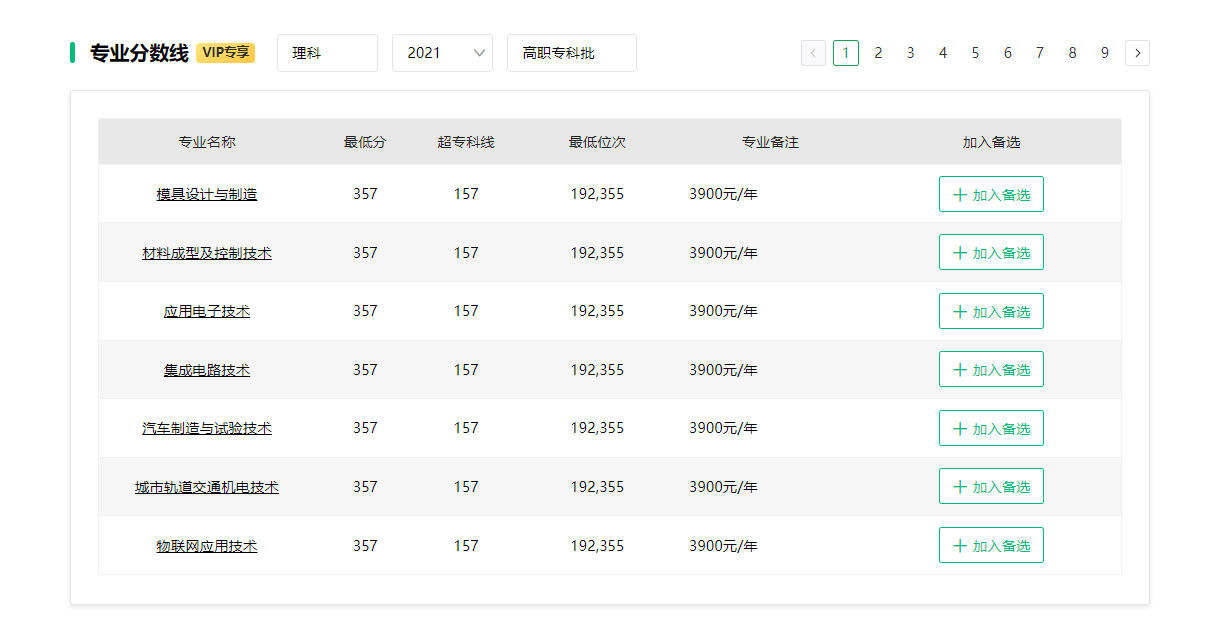This screenshot has height=631, width=1210.
Task: Jump to page 2
Action: (x=878, y=53)
